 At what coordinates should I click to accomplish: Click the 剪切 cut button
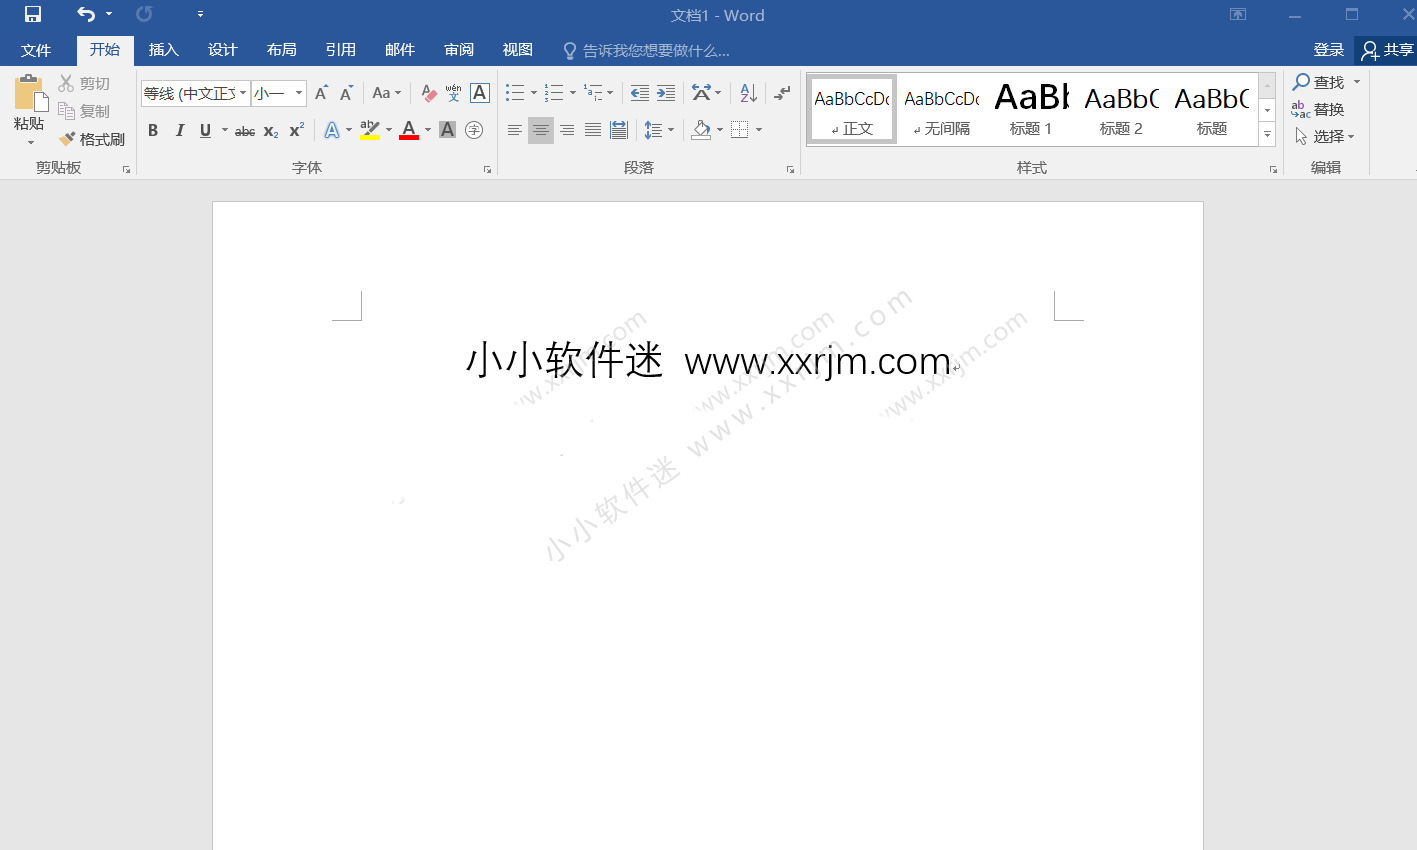click(x=85, y=83)
